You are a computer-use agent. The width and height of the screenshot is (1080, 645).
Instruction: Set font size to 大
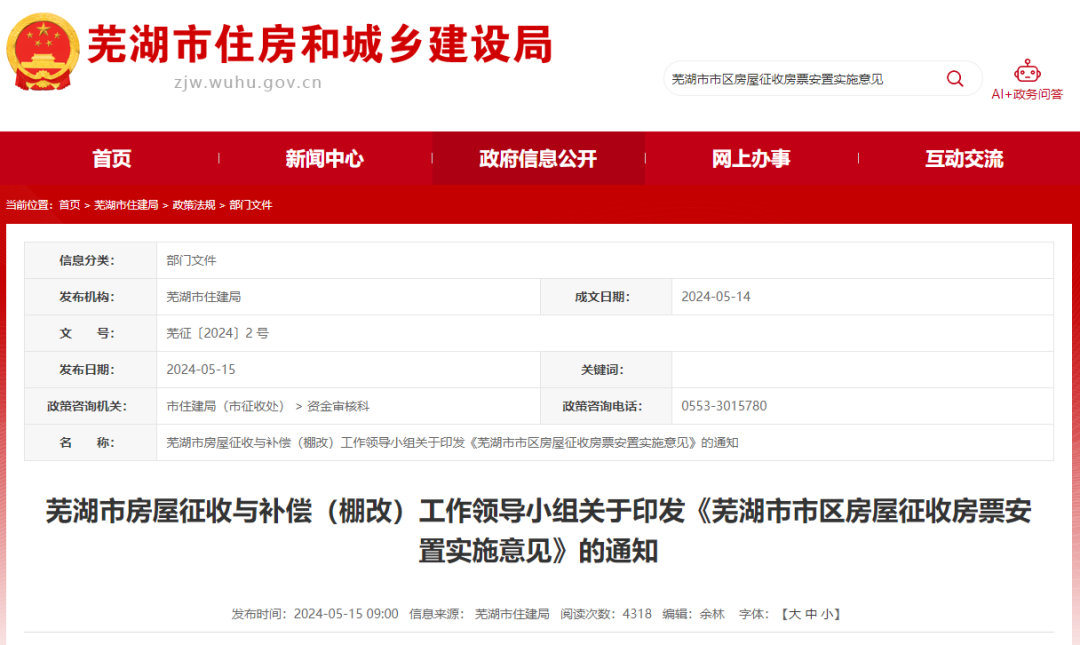click(794, 614)
